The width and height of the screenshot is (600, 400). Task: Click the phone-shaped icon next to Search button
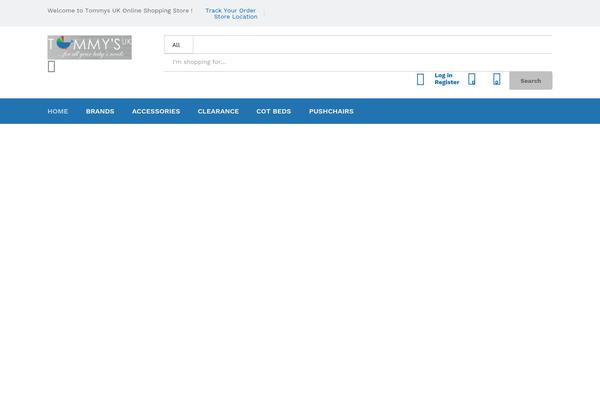(496, 79)
